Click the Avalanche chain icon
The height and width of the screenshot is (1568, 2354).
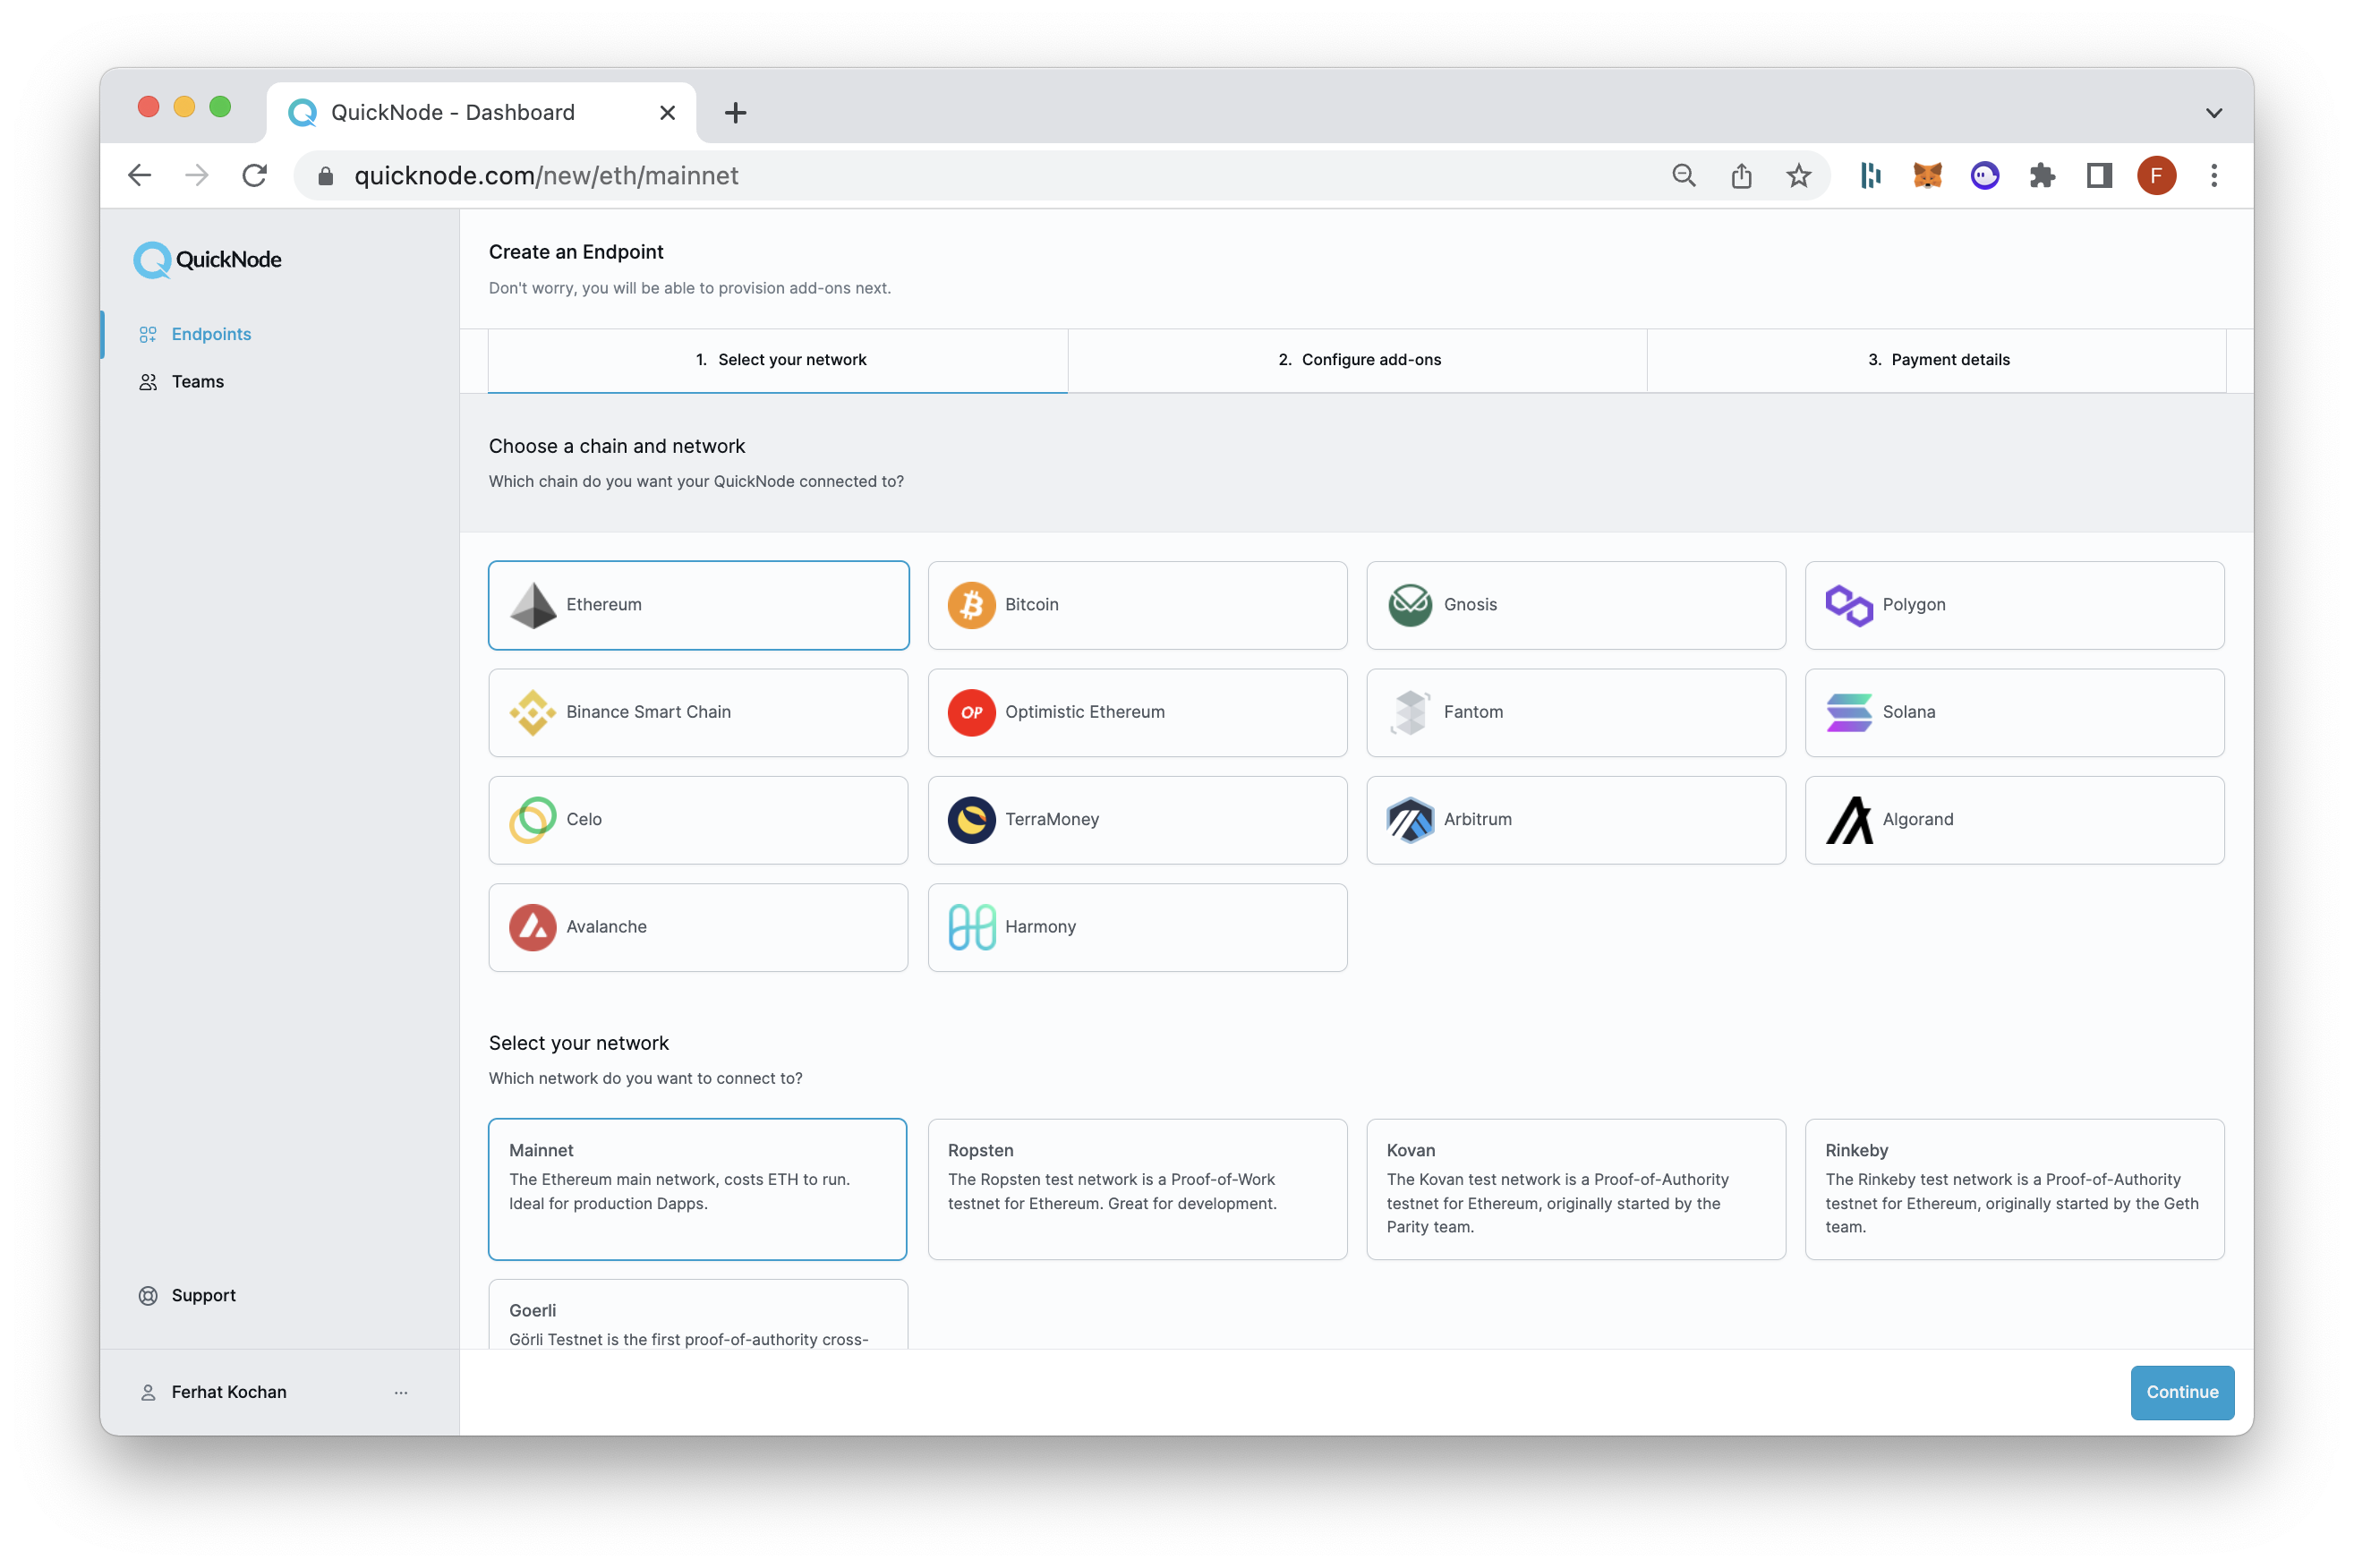[533, 926]
